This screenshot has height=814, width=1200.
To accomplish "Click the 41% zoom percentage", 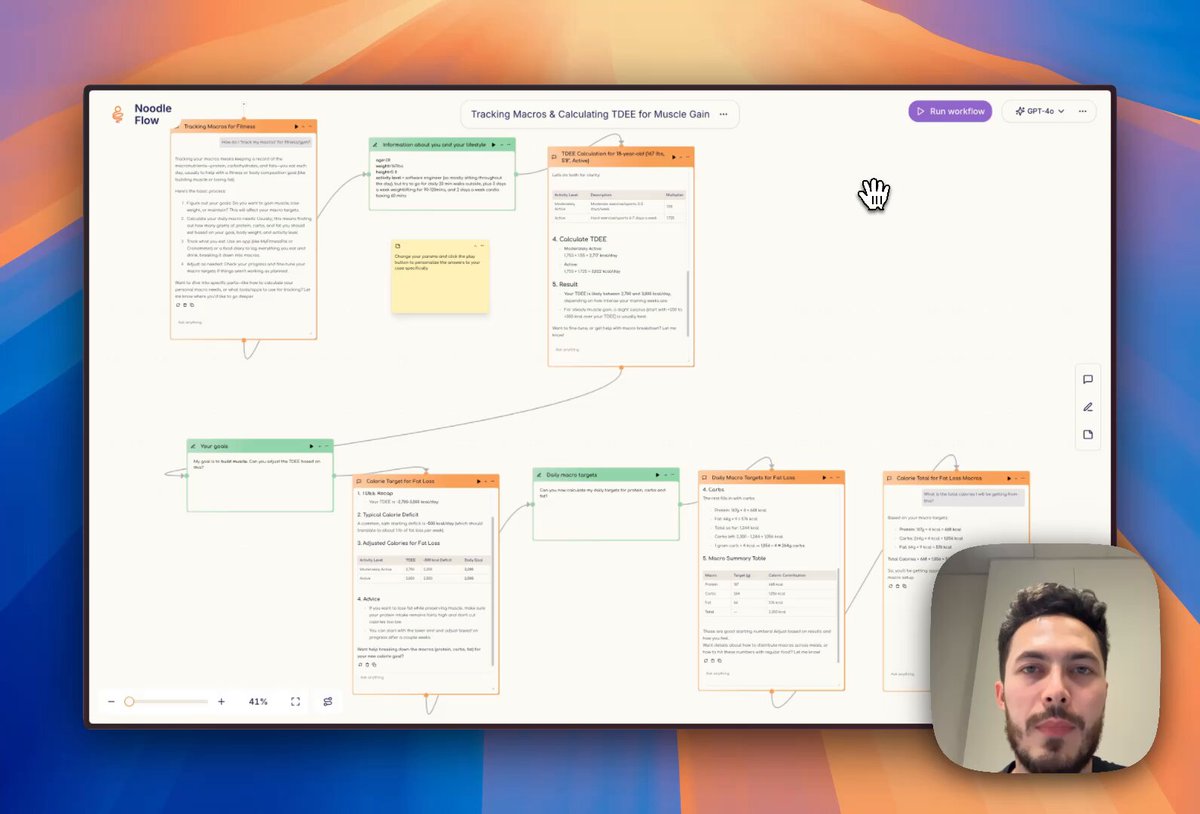I will pos(258,702).
